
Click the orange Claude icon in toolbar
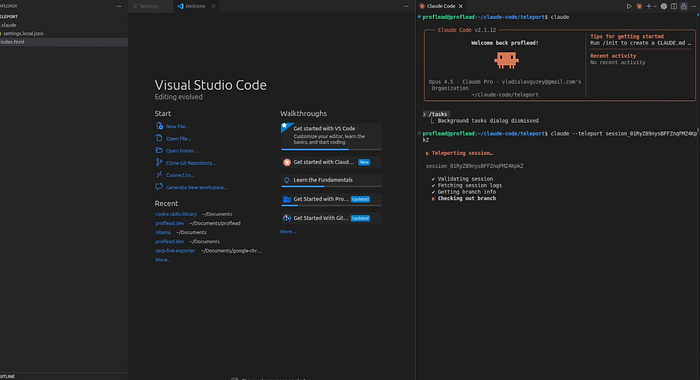[639, 6]
